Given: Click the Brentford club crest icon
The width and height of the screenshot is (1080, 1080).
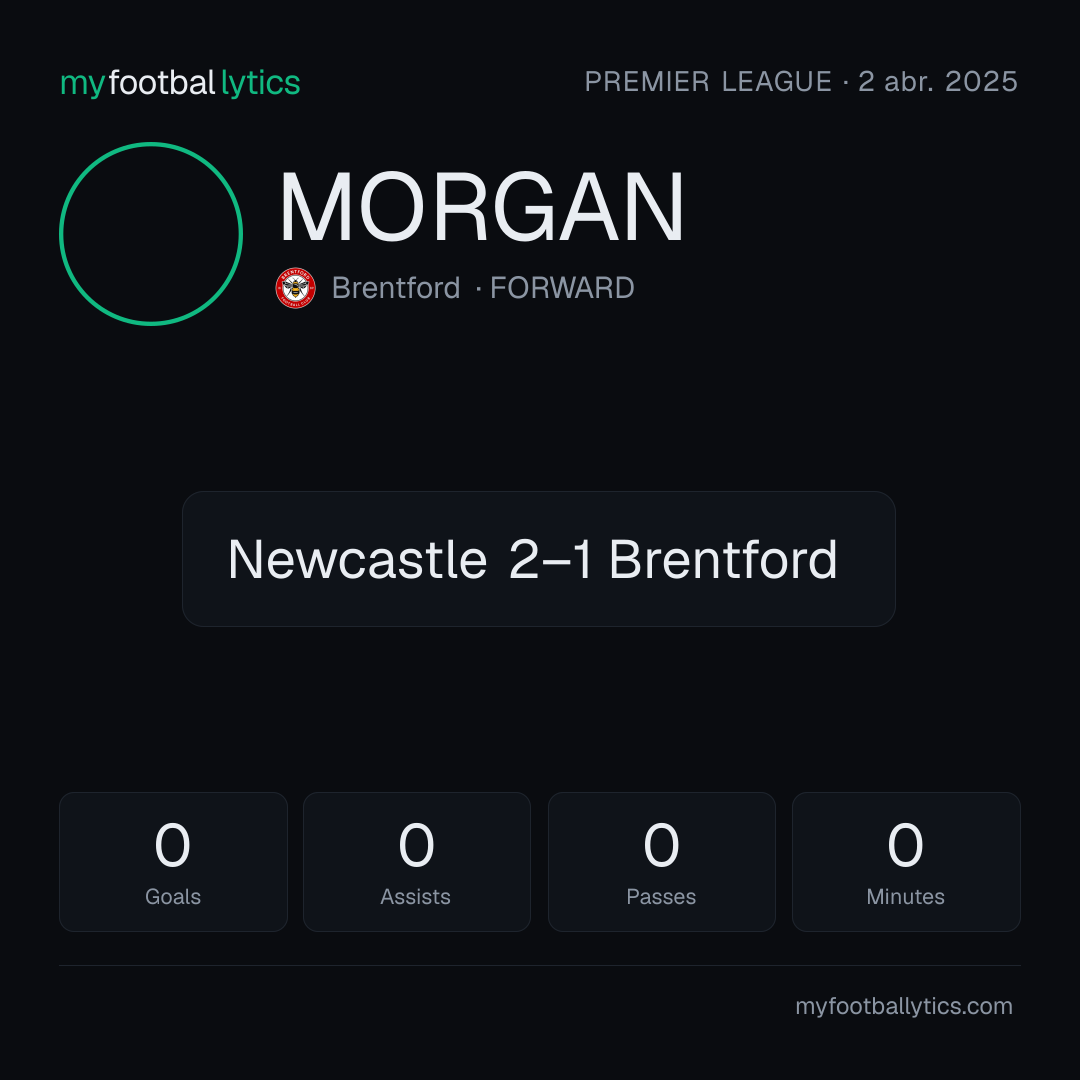Looking at the screenshot, I should click(295, 288).
